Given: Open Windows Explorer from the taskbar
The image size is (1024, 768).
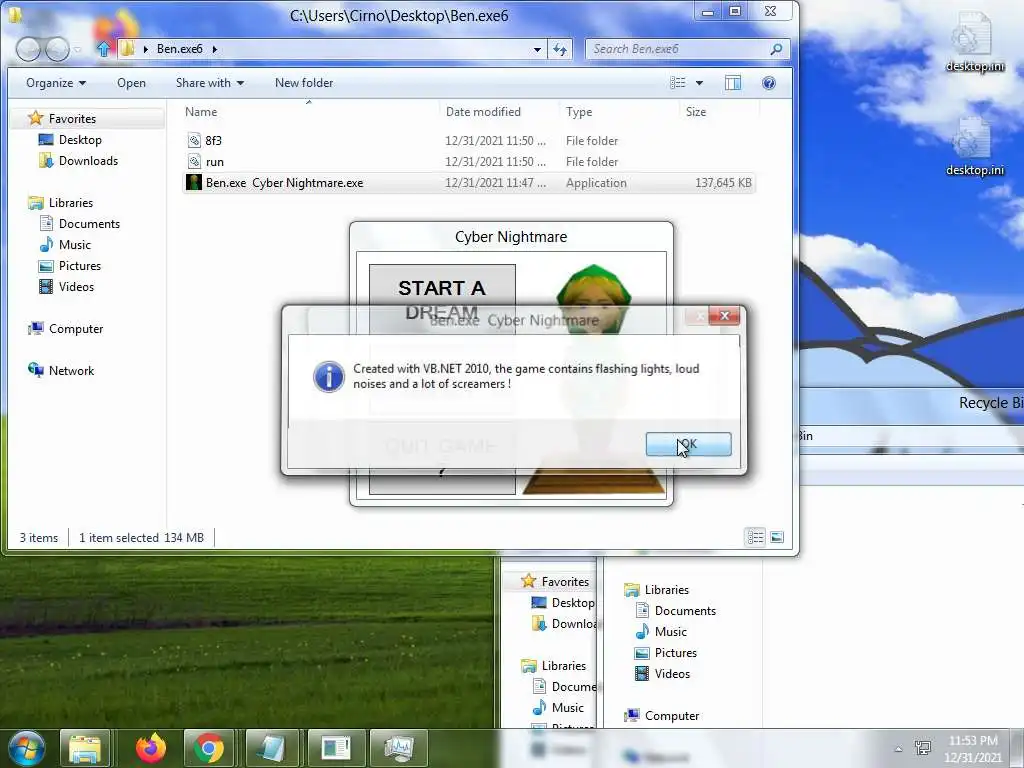Looking at the screenshot, I should tap(85, 748).
